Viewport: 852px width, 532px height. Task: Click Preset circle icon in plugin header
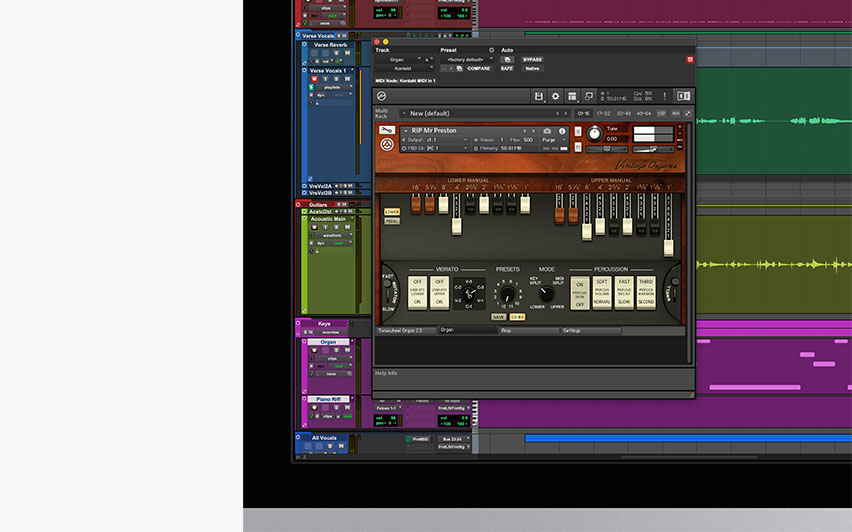coord(491,50)
